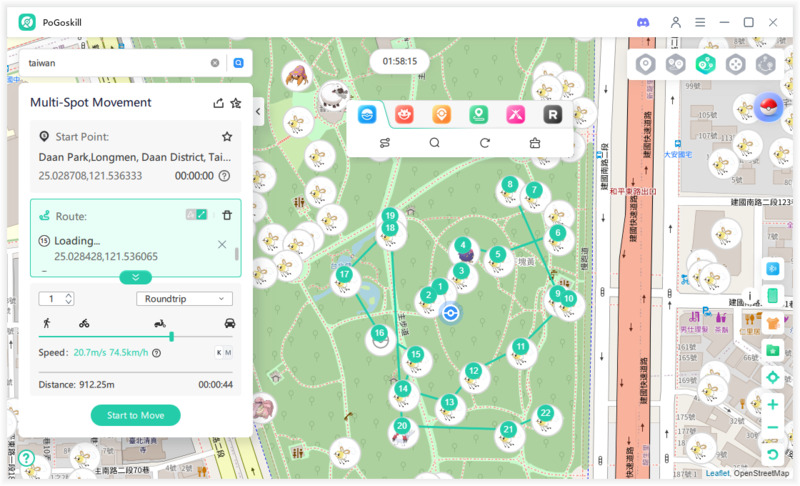Remove waypoint 15 with X
Viewport: 800px width, 486px height.
point(222,244)
